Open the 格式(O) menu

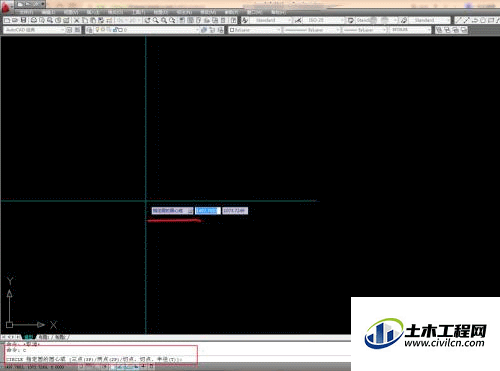pyautogui.click(x=115, y=12)
